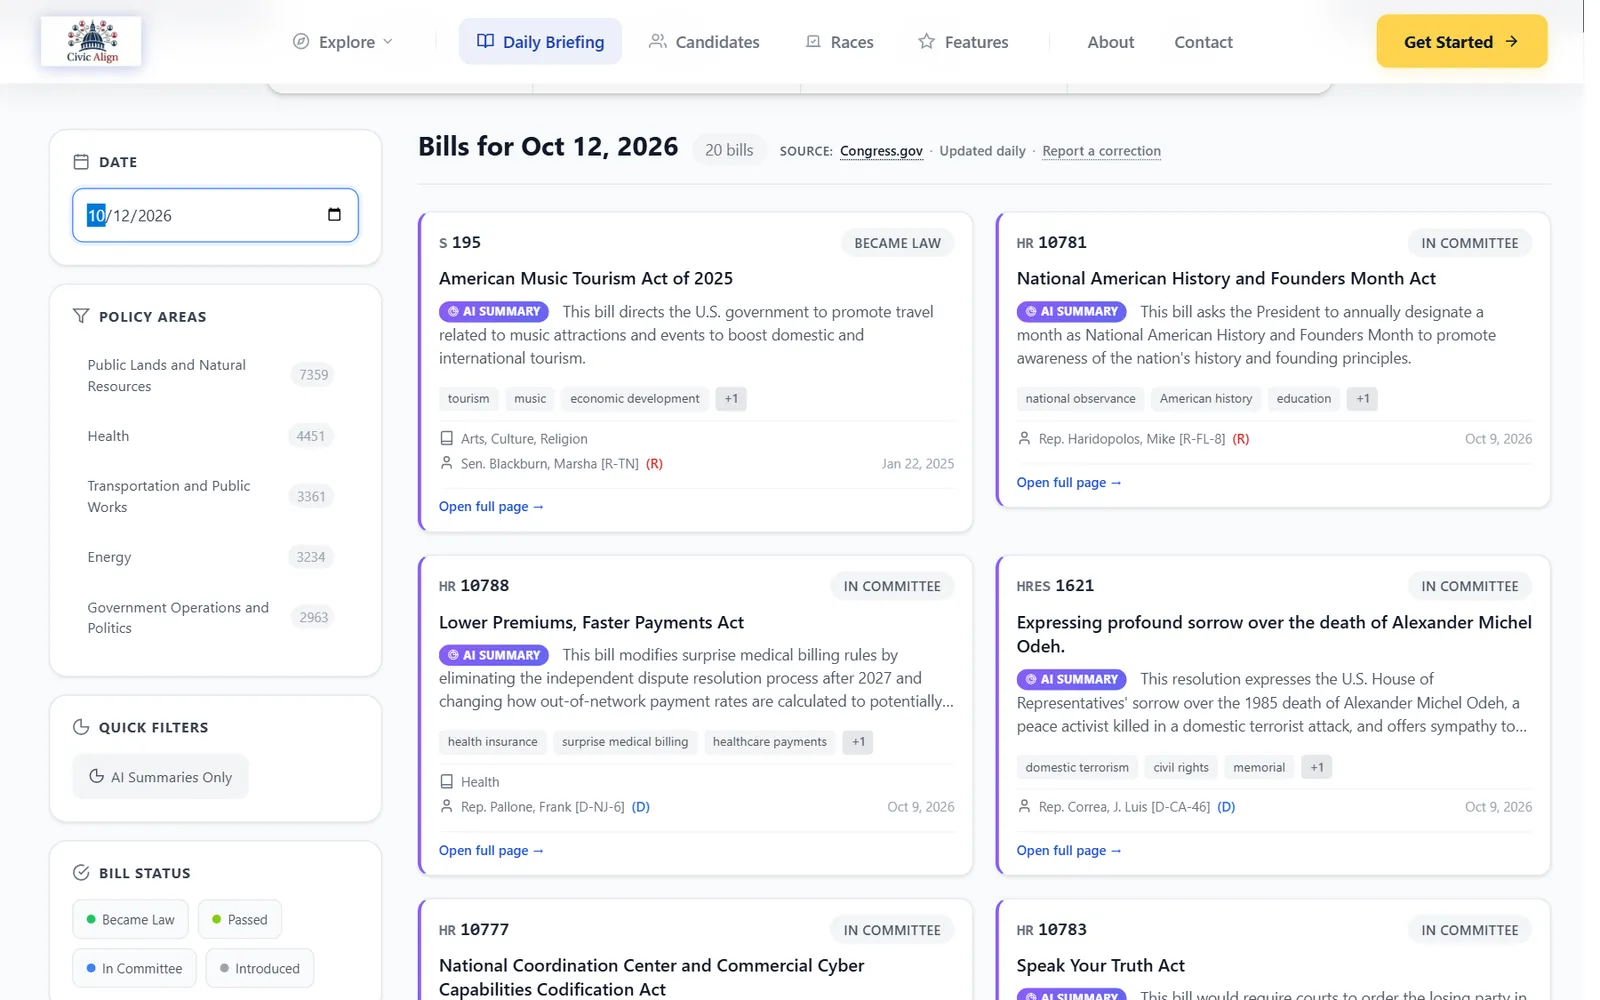
Task: Click the Explore compass icon
Action: (x=300, y=41)
